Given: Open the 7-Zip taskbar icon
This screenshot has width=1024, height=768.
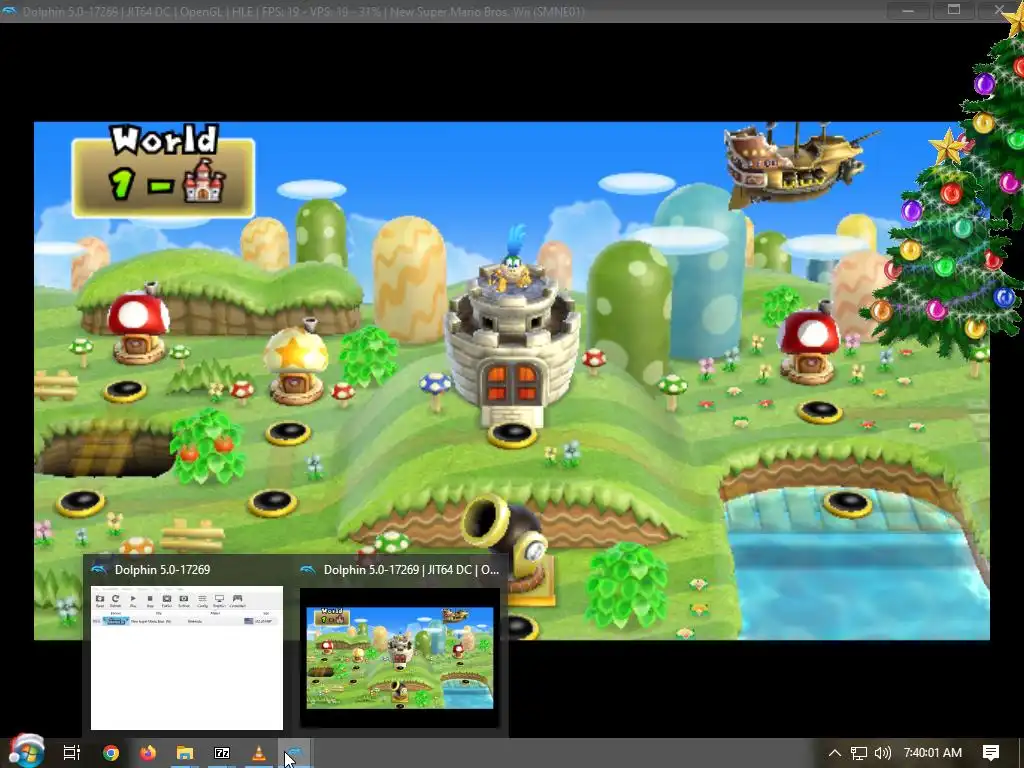Looking at the screenshot, I should [222, 753].
